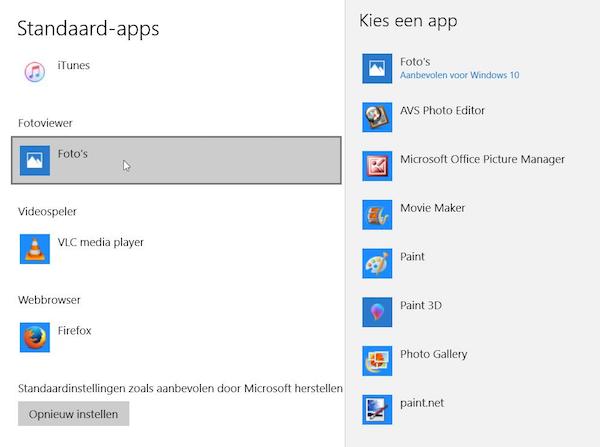Screen dimensions: 600x447
Task: Click the VLC media player label
Action: [x=101, y=242]
